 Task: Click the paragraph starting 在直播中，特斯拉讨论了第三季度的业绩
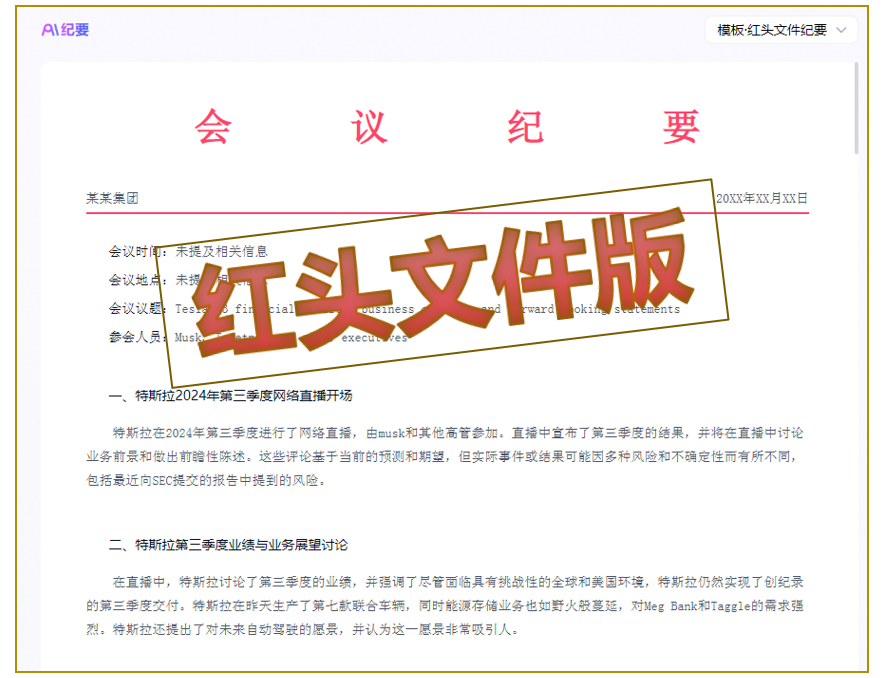(x=445, y=606)
